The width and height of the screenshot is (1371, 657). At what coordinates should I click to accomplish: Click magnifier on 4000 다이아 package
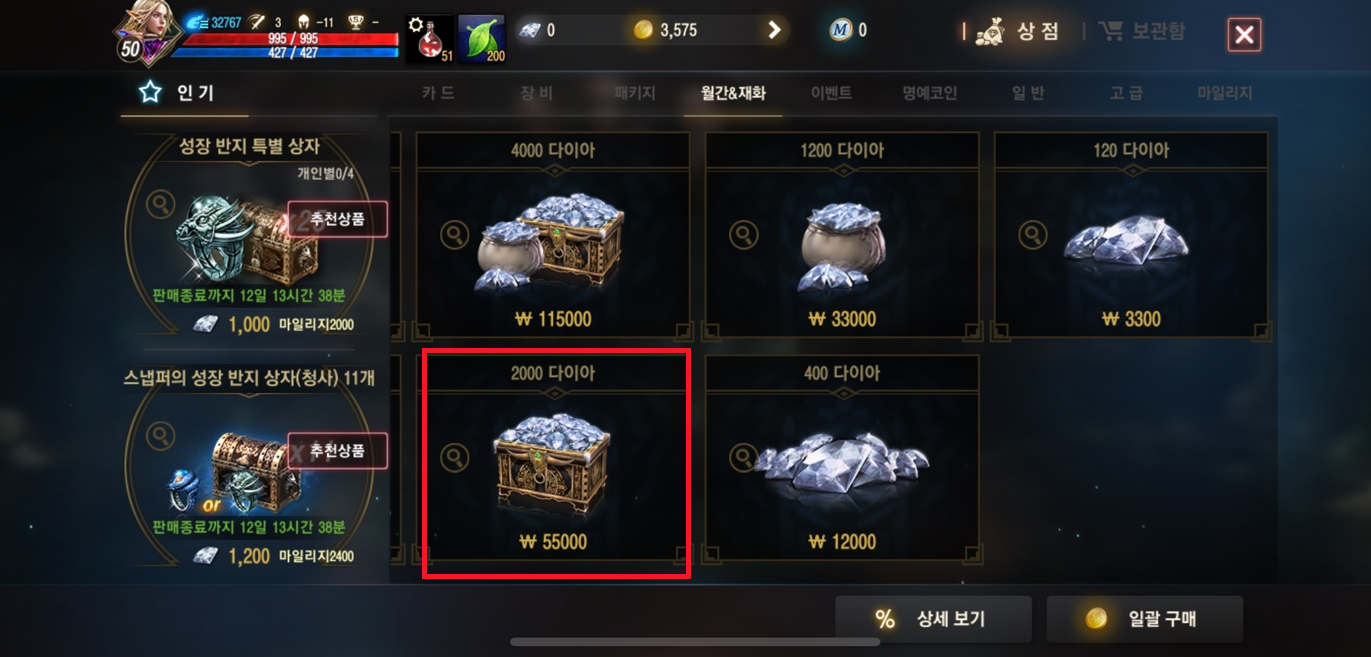[454, 236]
